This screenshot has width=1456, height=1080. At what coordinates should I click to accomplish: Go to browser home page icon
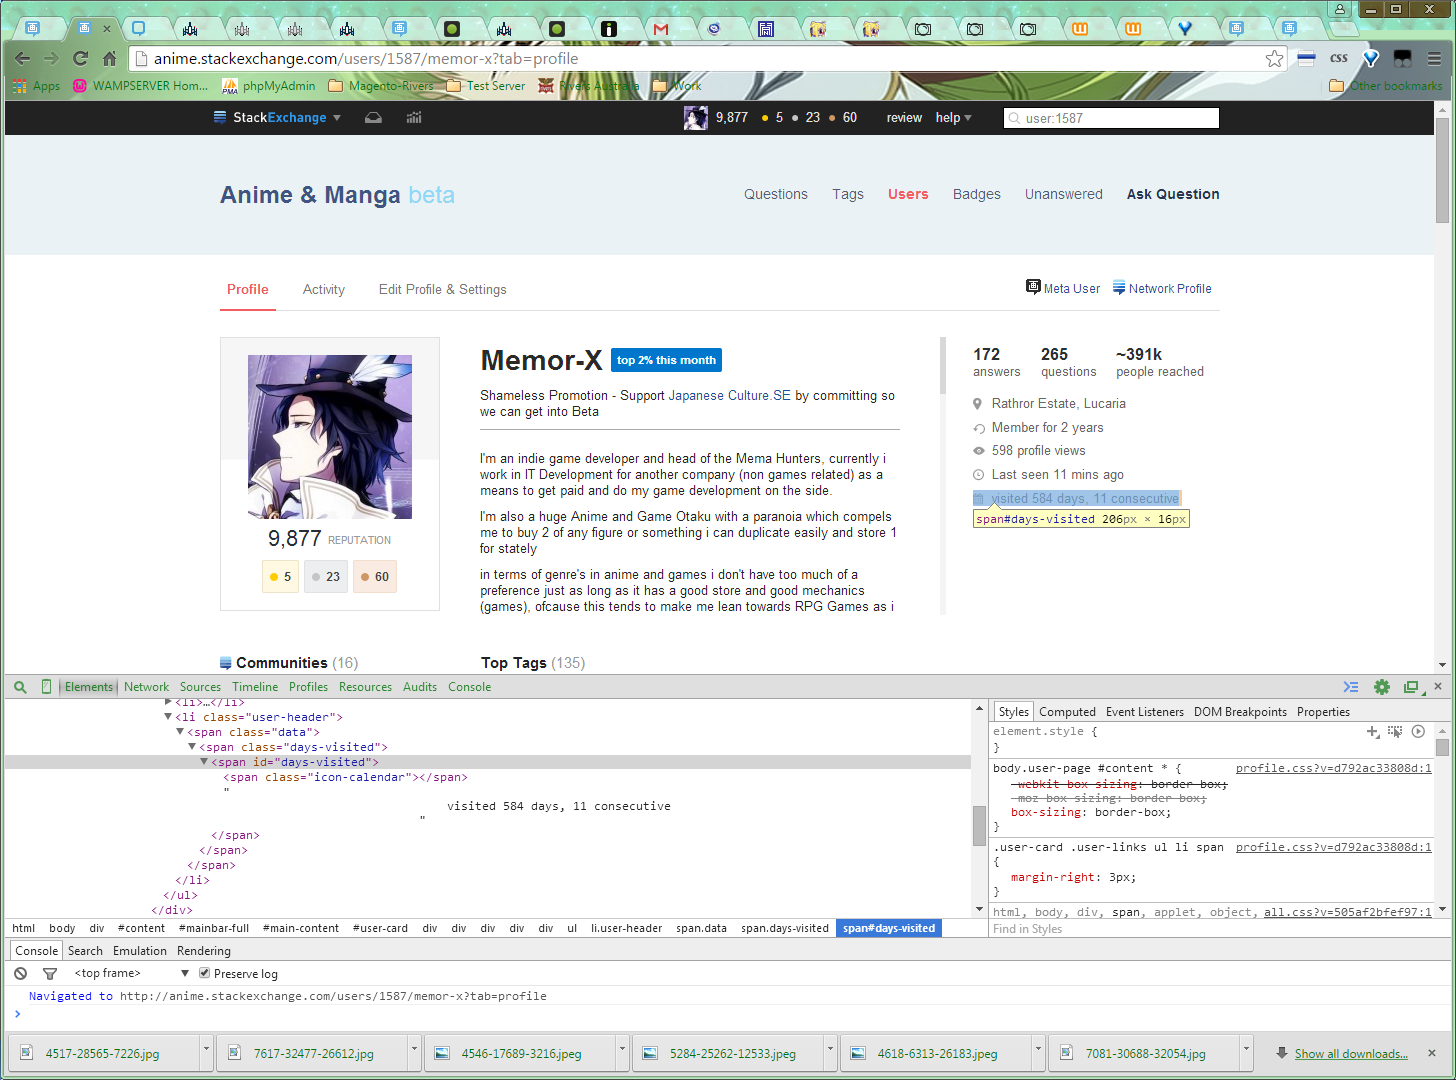click(110, 59)
